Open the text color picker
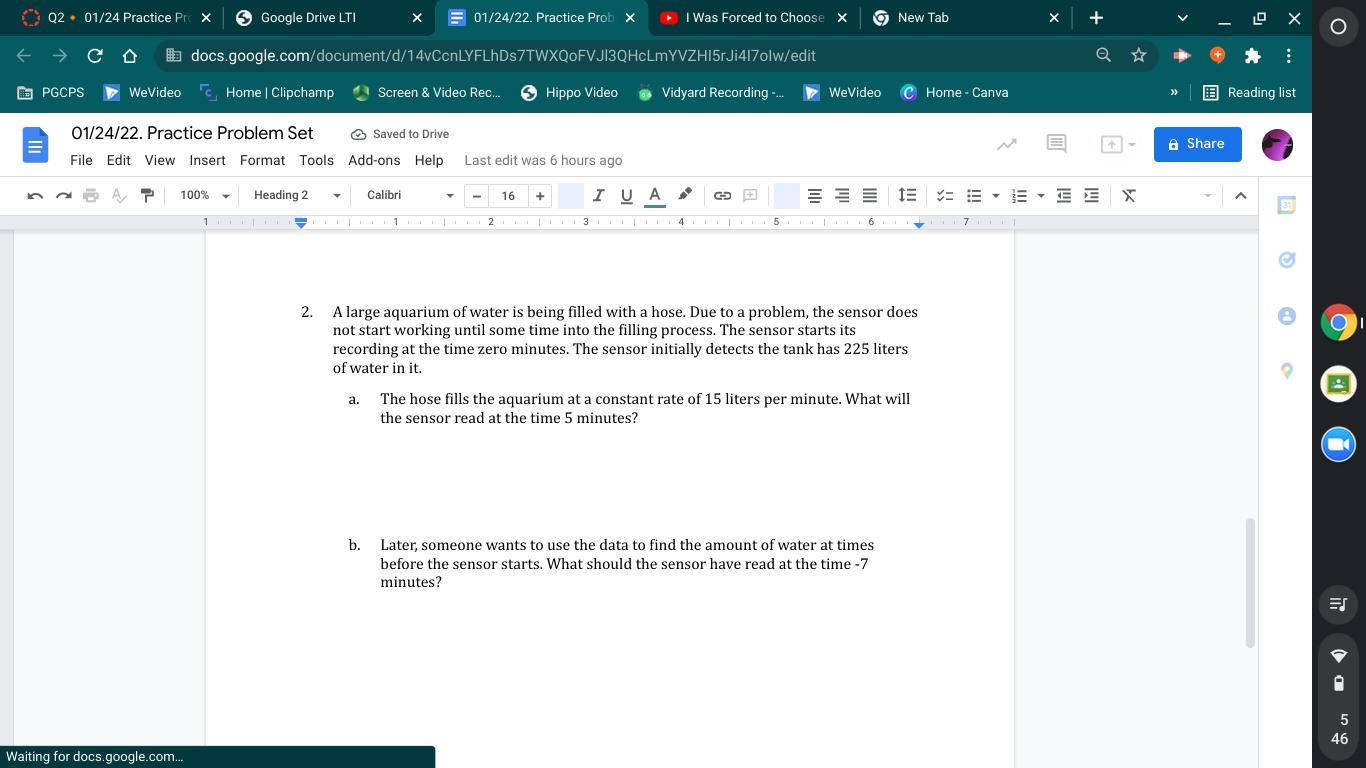This screenshot has width=1366, height=768. coord(655,195)
